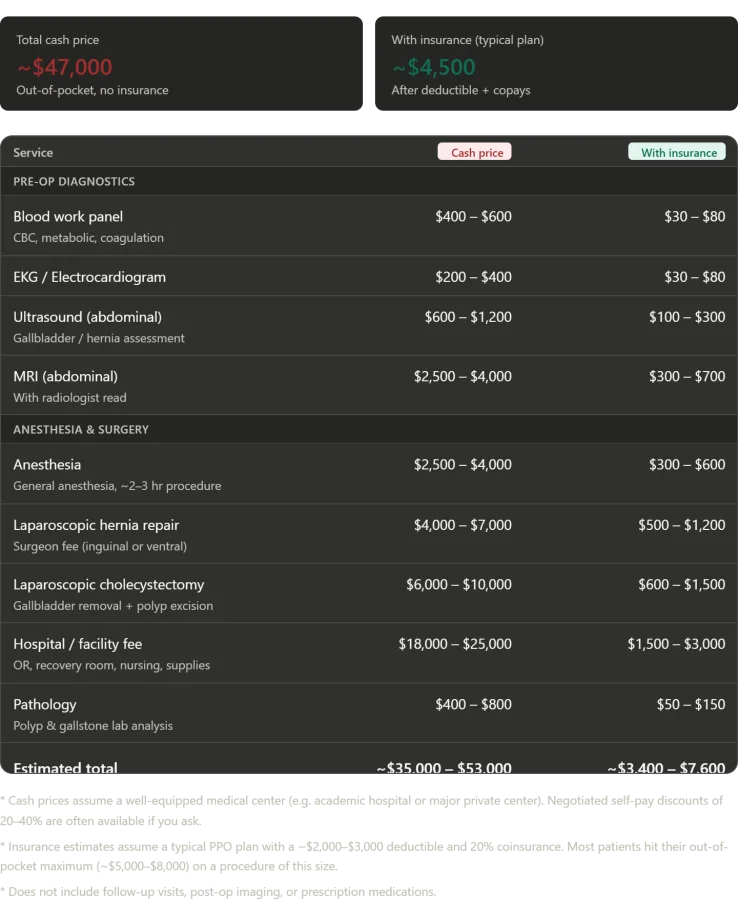Click Laparoscopic cholecystectomy service name
This screenshot has width=738, height=900.
point(108,585)
